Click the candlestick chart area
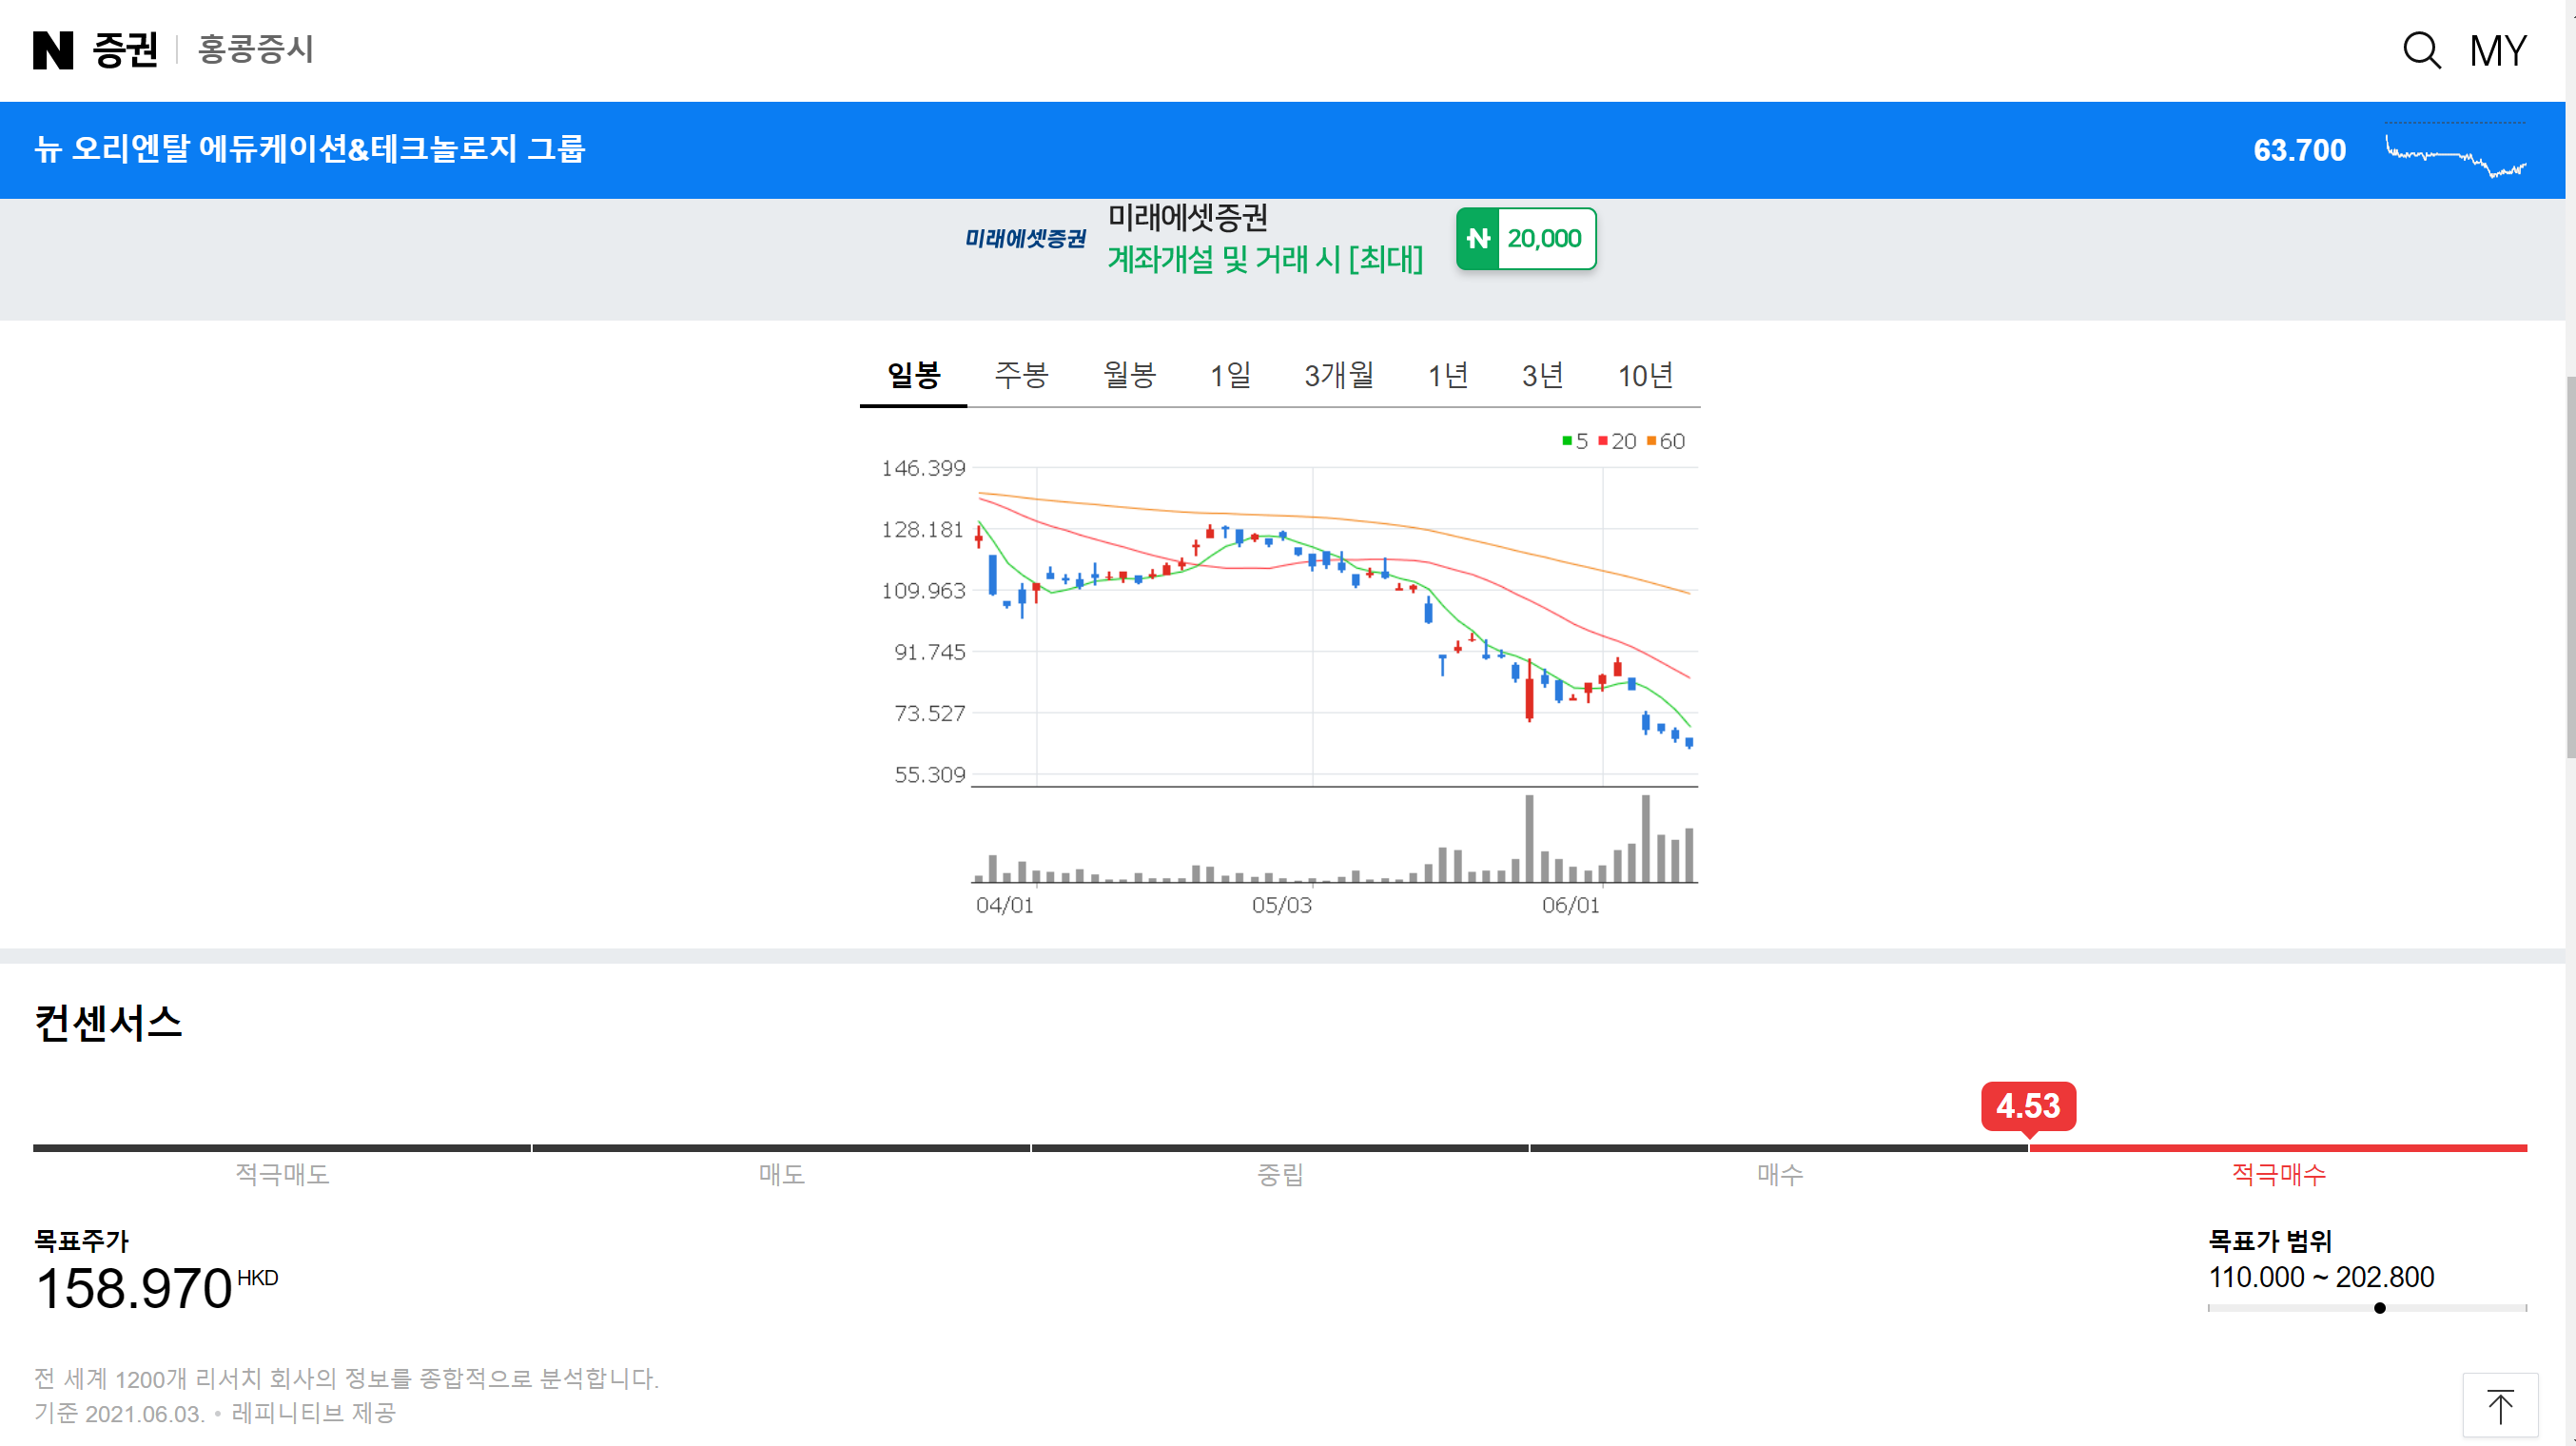 pos(1334,626)
